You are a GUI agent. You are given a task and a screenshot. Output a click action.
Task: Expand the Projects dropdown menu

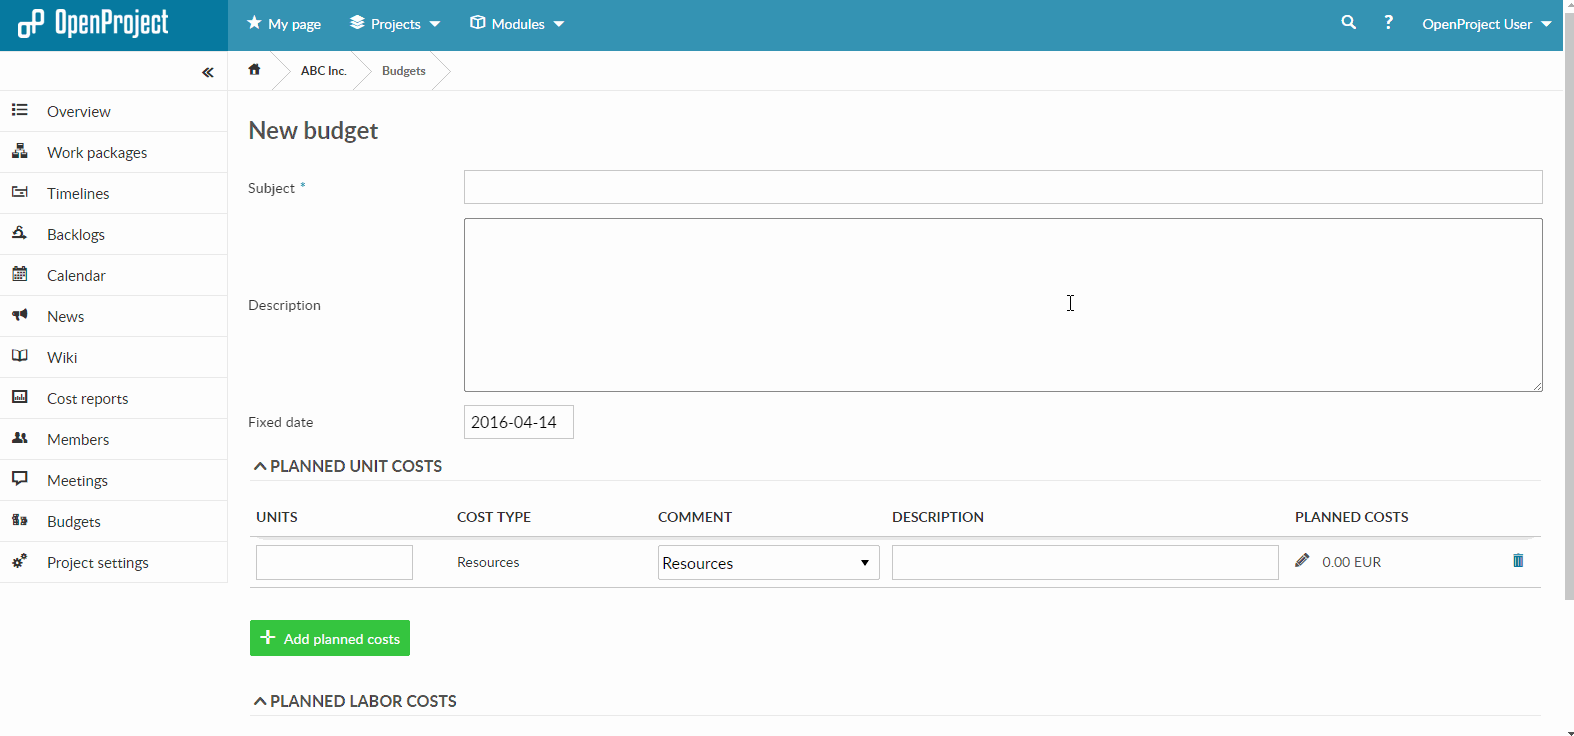(395, 24)
